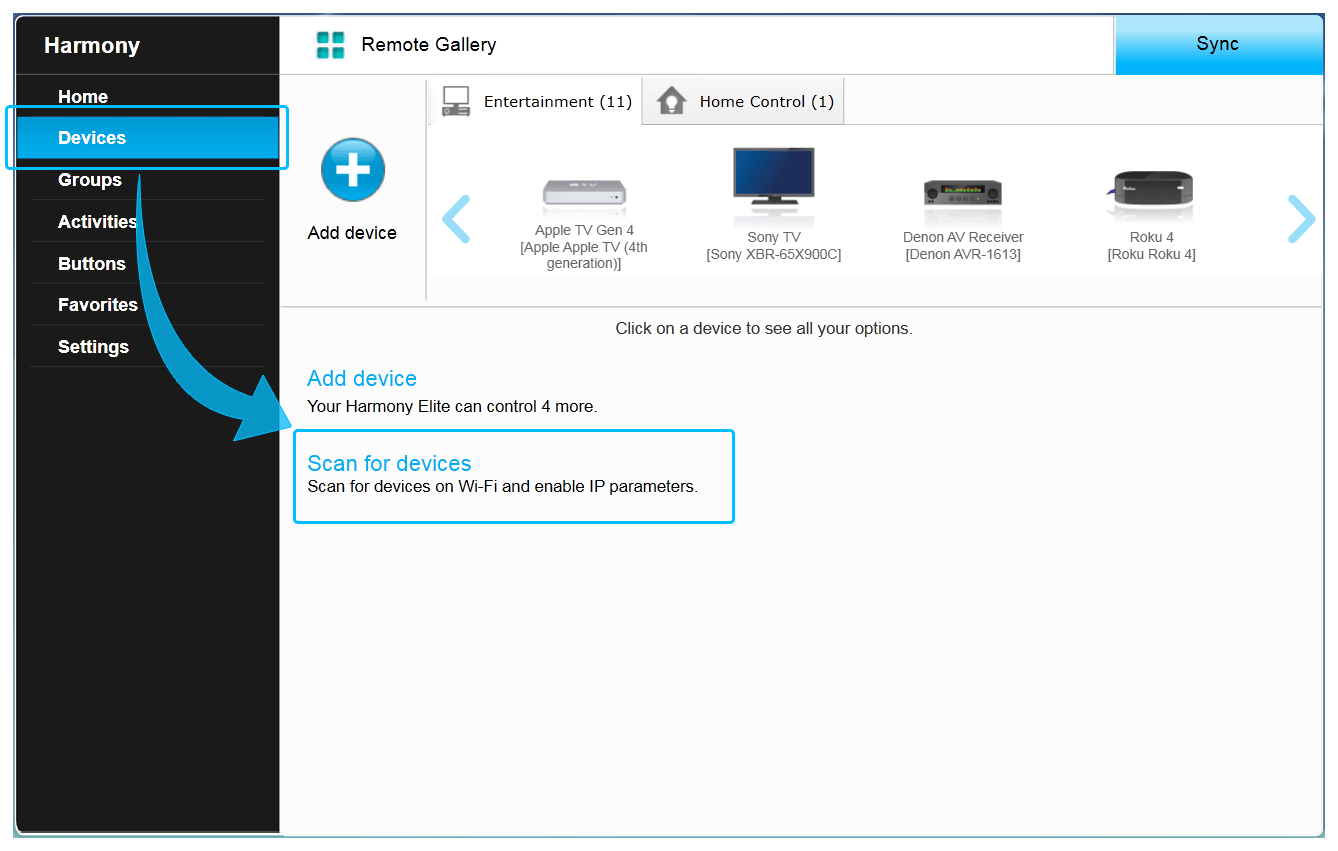Image resolution: width=1338 pixels, height=851 pixels.
Task: Click the house icon on Home Control tab
Action: (670, 100)
